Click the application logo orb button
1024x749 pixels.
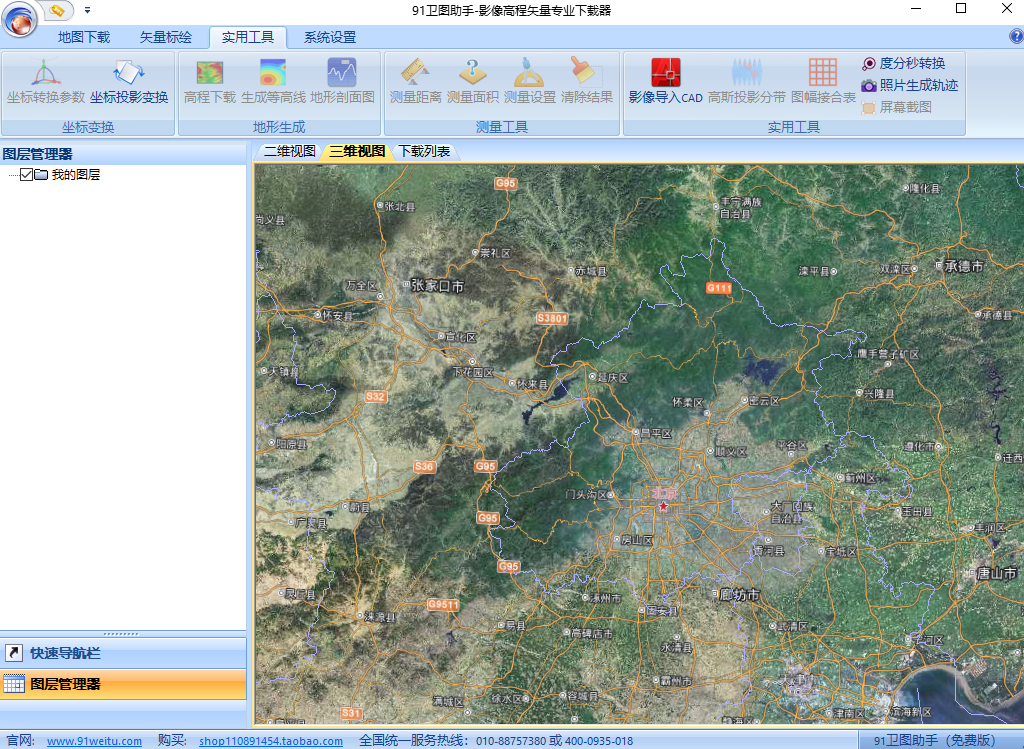[x=20, y=20]
